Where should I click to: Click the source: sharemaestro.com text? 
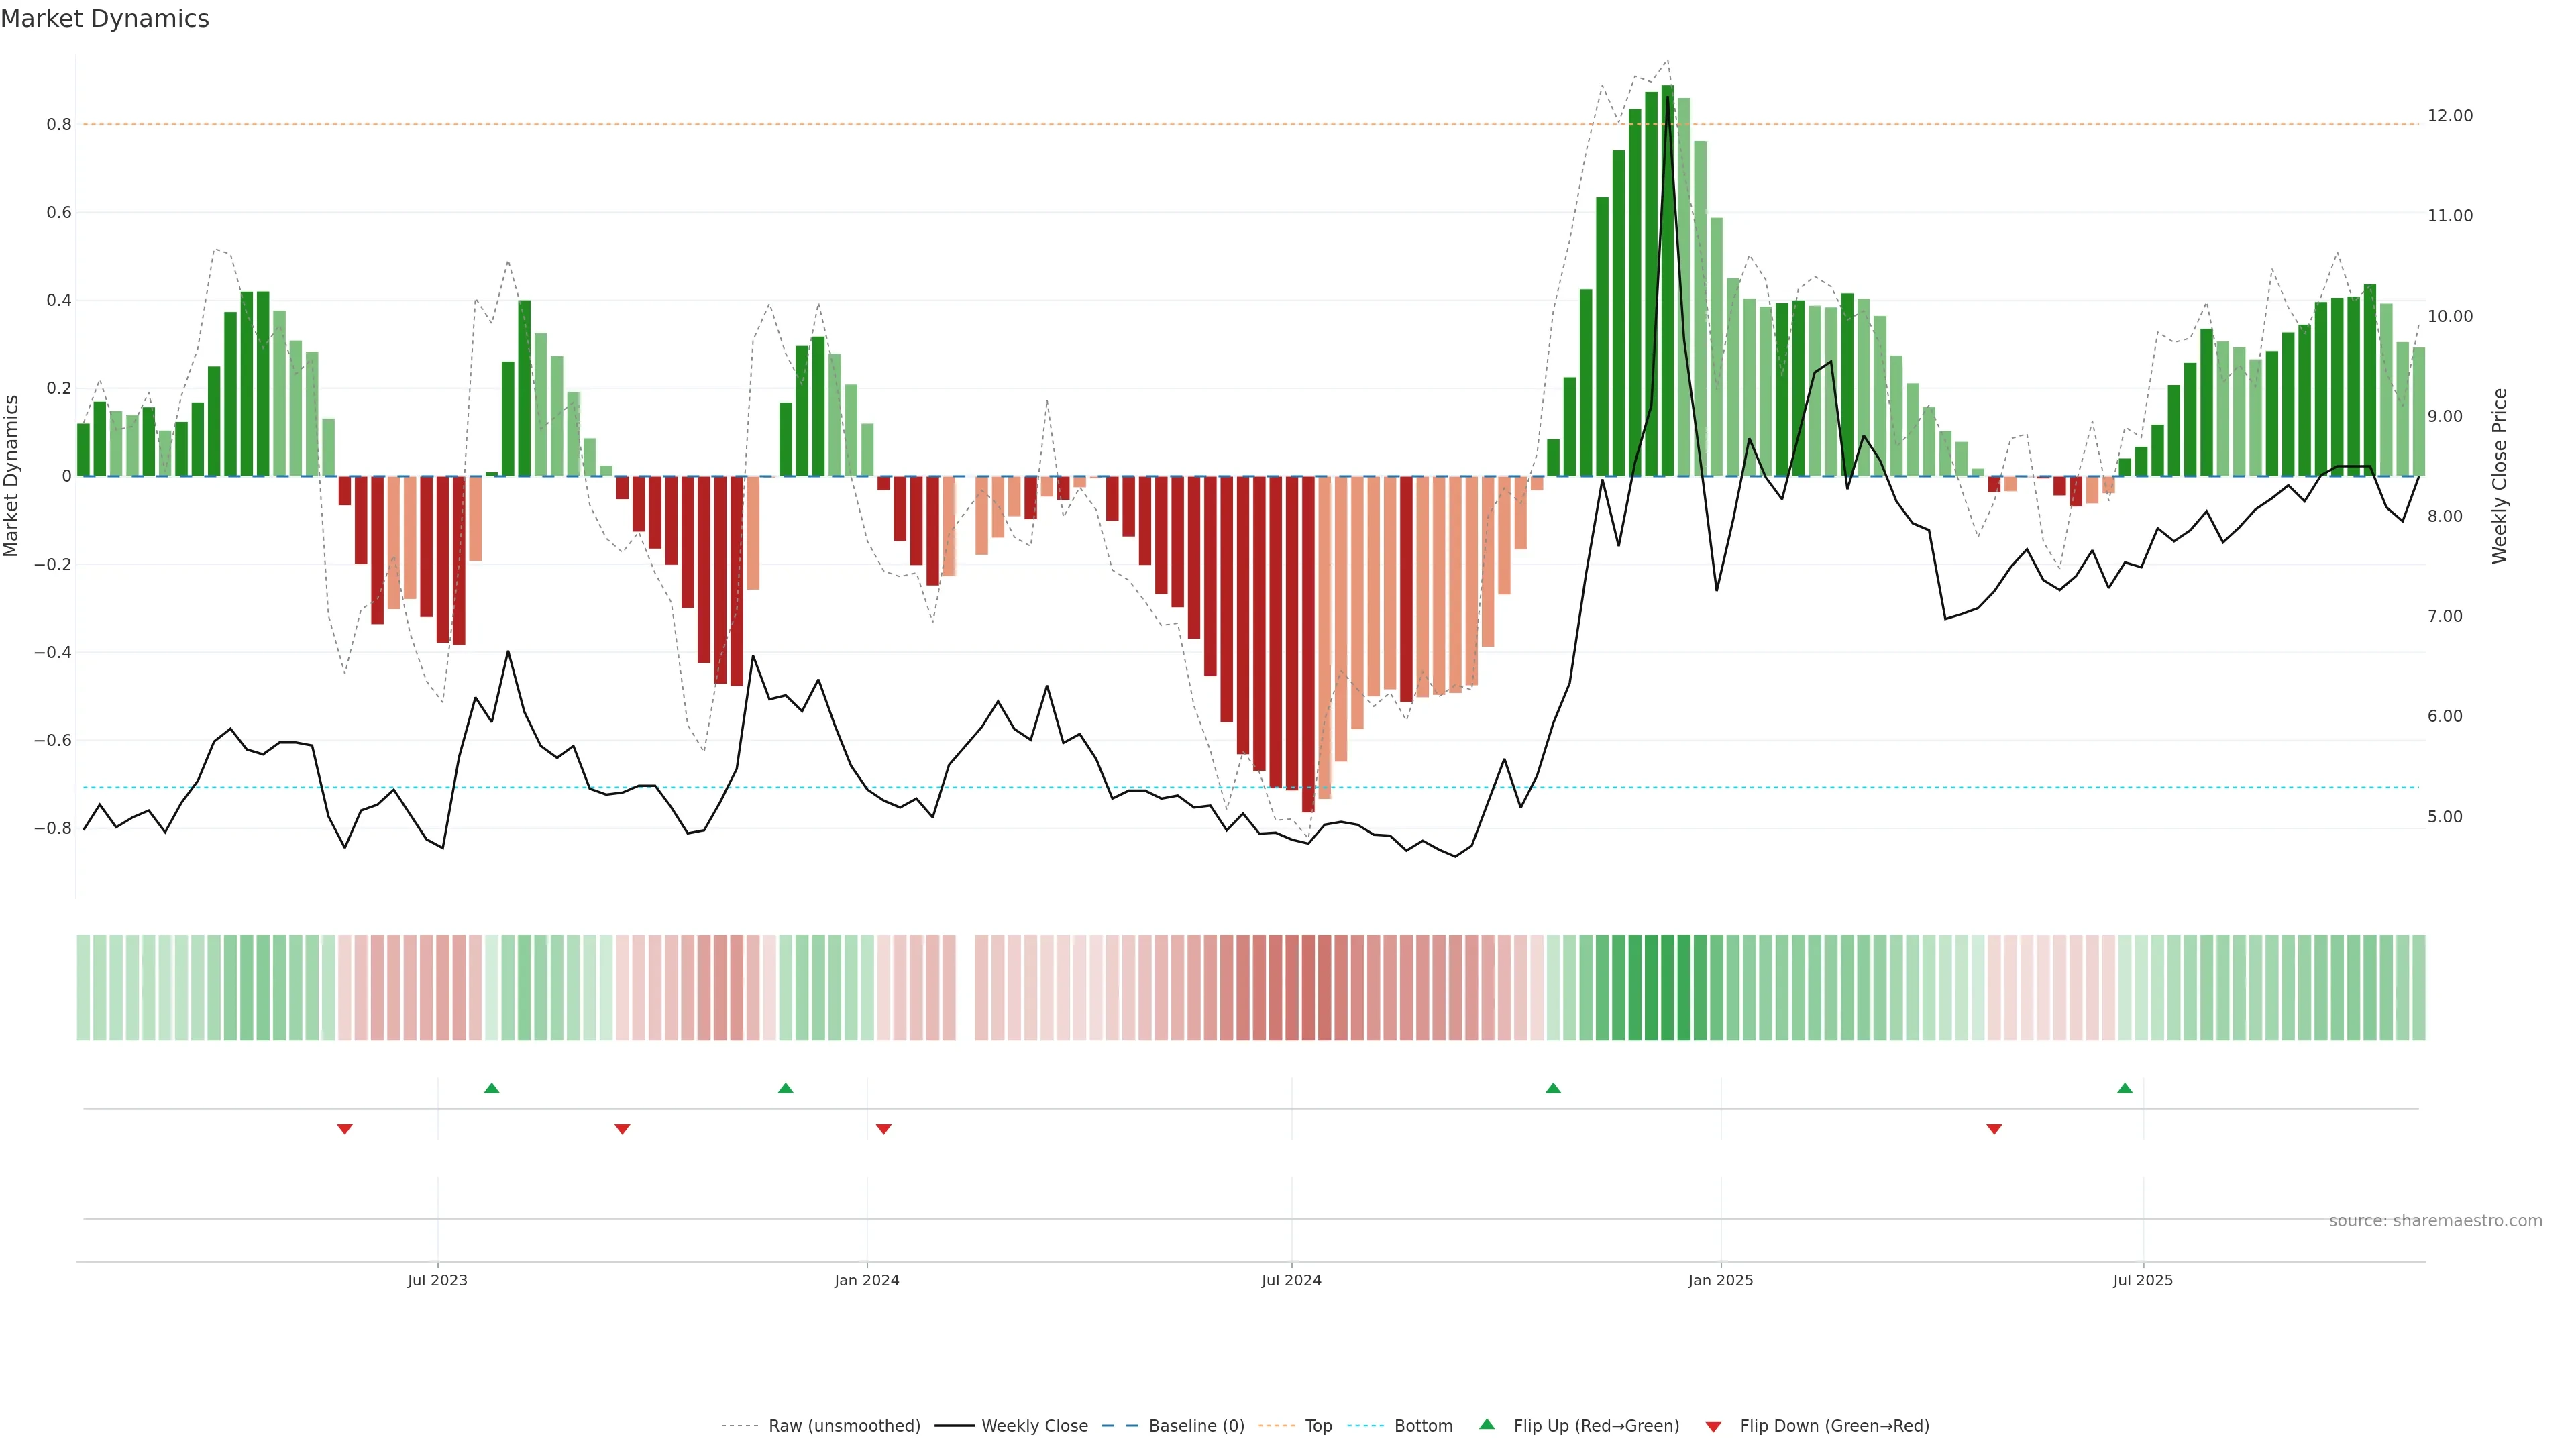(2435, 1221)
